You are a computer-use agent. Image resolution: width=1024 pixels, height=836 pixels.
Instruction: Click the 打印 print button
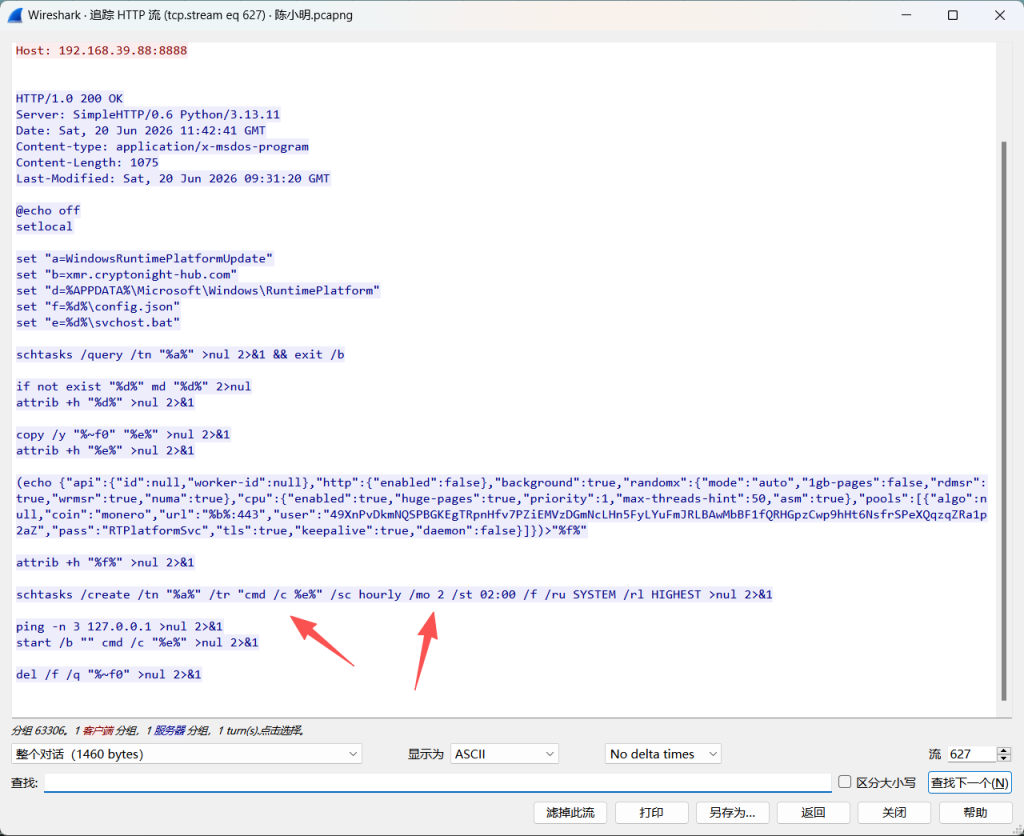651,812
